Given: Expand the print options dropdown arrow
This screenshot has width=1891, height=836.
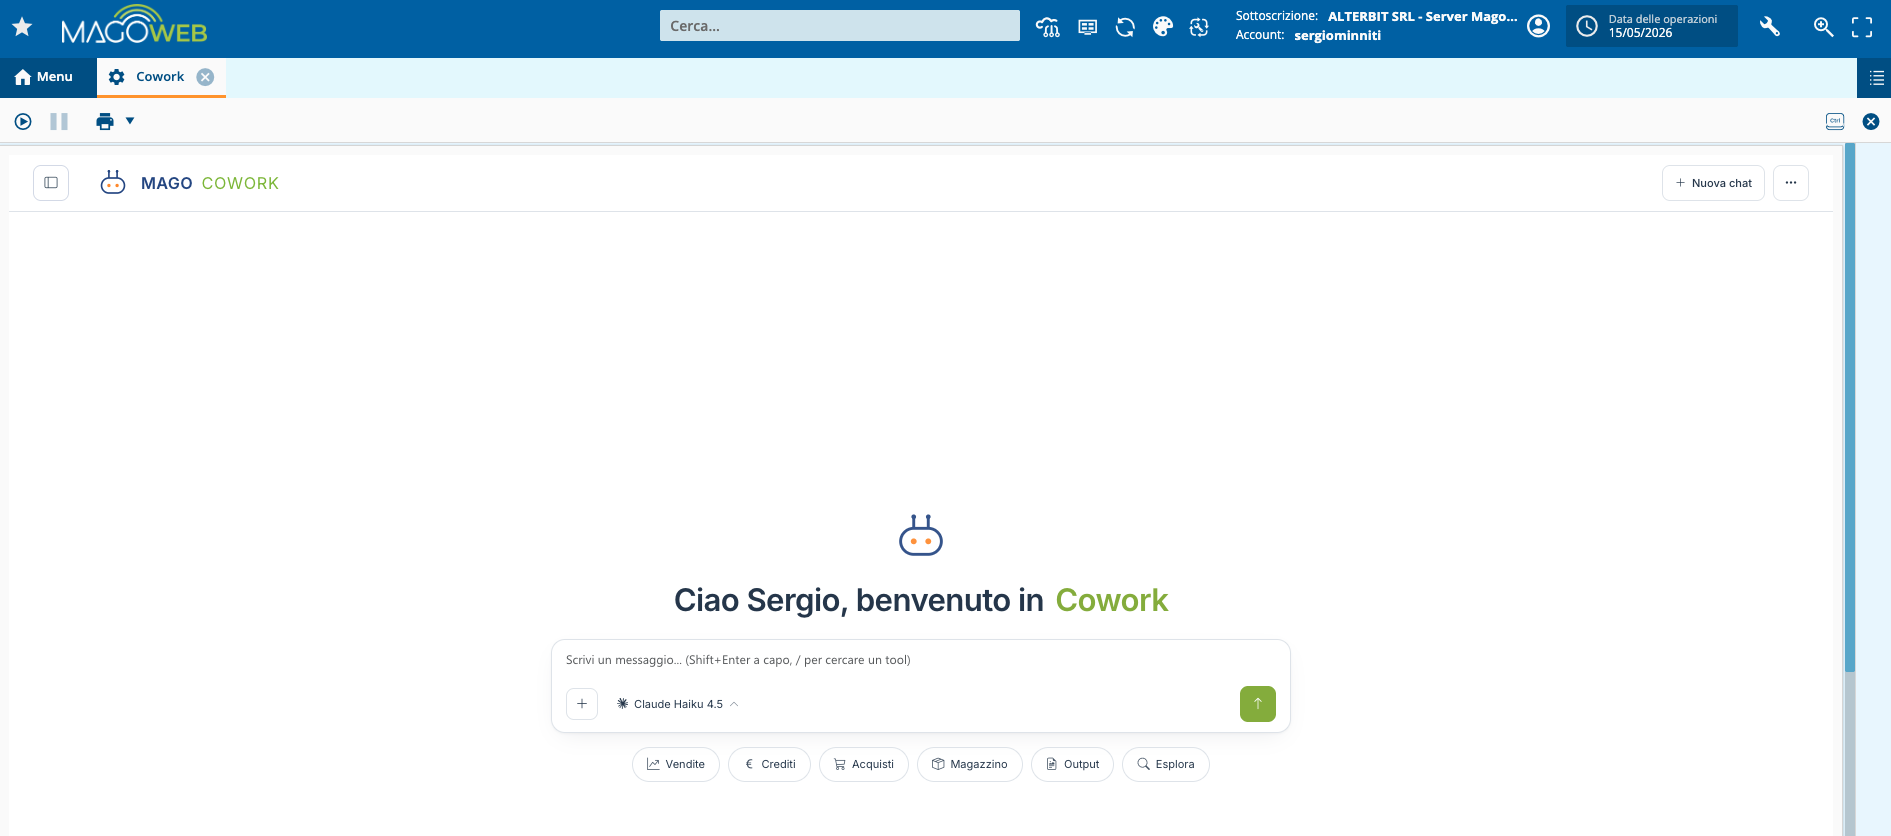Looking at the screenshot, I should [x=130, y=121].
